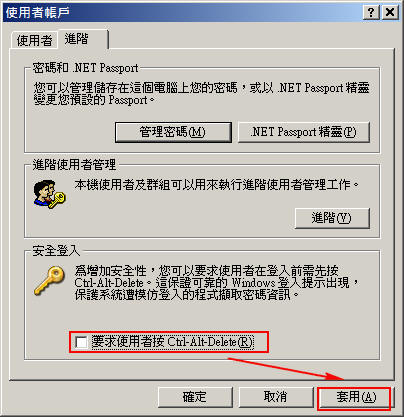
Task: Click the users-with-key icon
Action: click(x=49, y=195)
